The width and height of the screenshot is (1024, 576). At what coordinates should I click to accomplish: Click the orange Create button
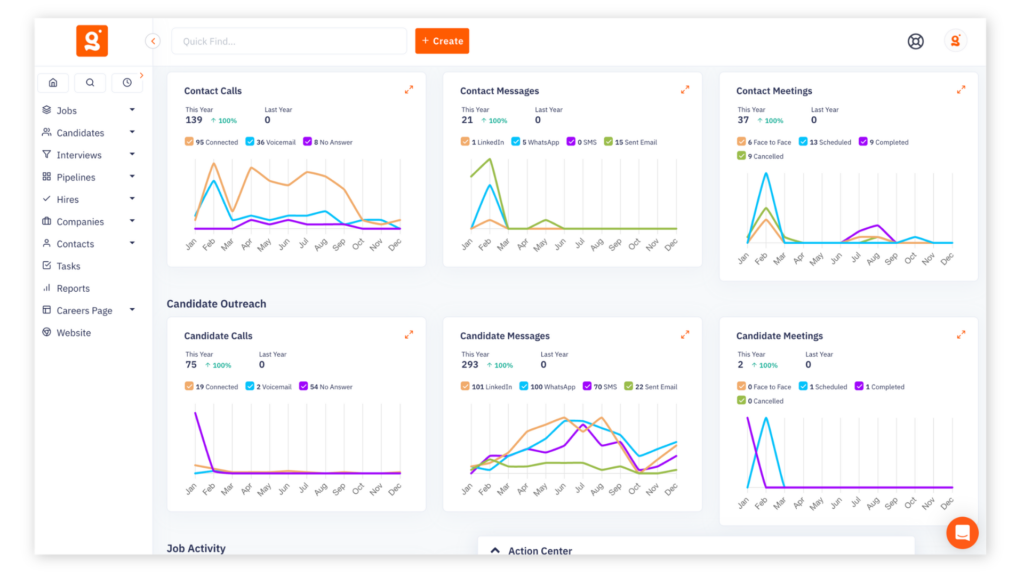442,41
